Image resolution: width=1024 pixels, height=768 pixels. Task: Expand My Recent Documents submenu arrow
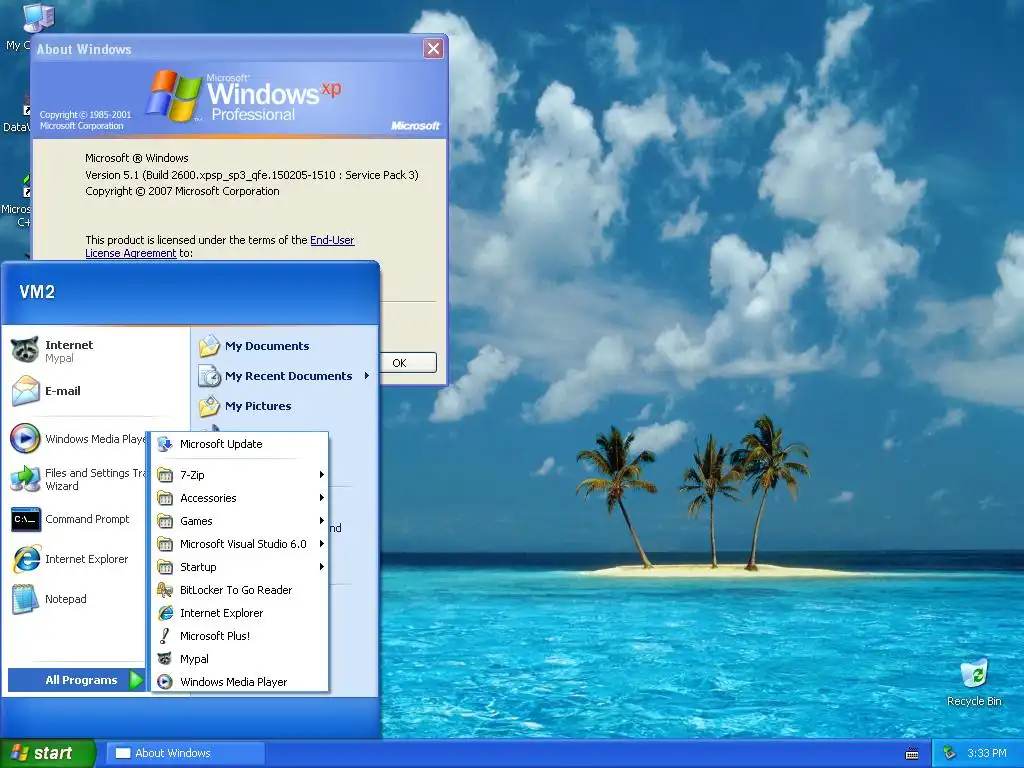pyautogui.click(x=367, y=376)
